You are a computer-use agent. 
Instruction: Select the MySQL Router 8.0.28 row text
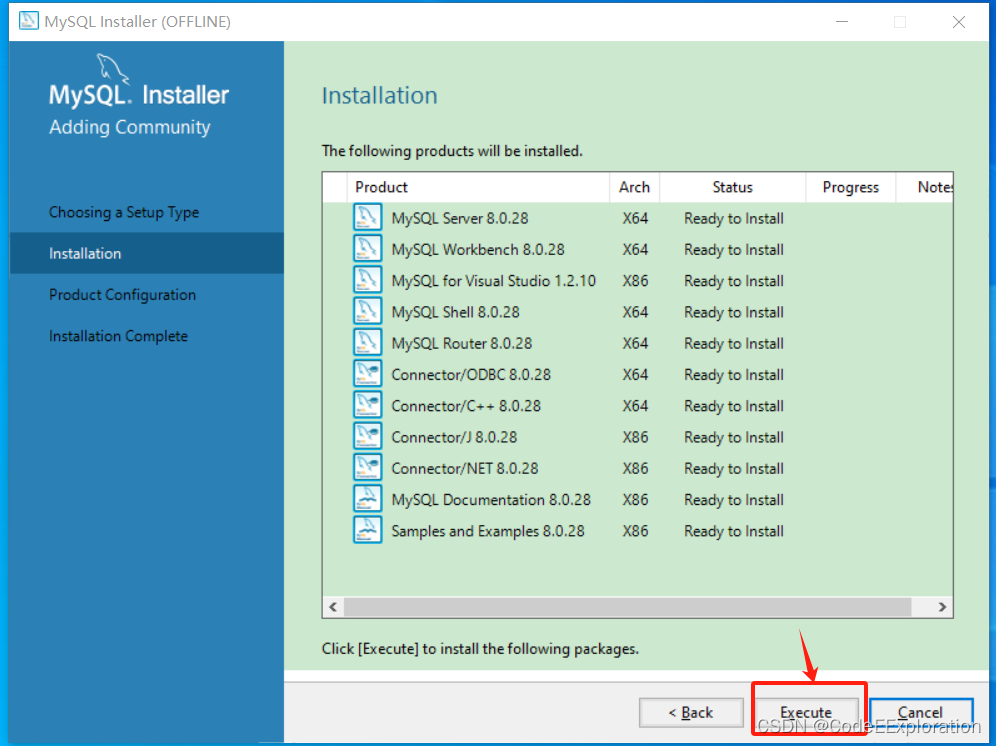462,343
